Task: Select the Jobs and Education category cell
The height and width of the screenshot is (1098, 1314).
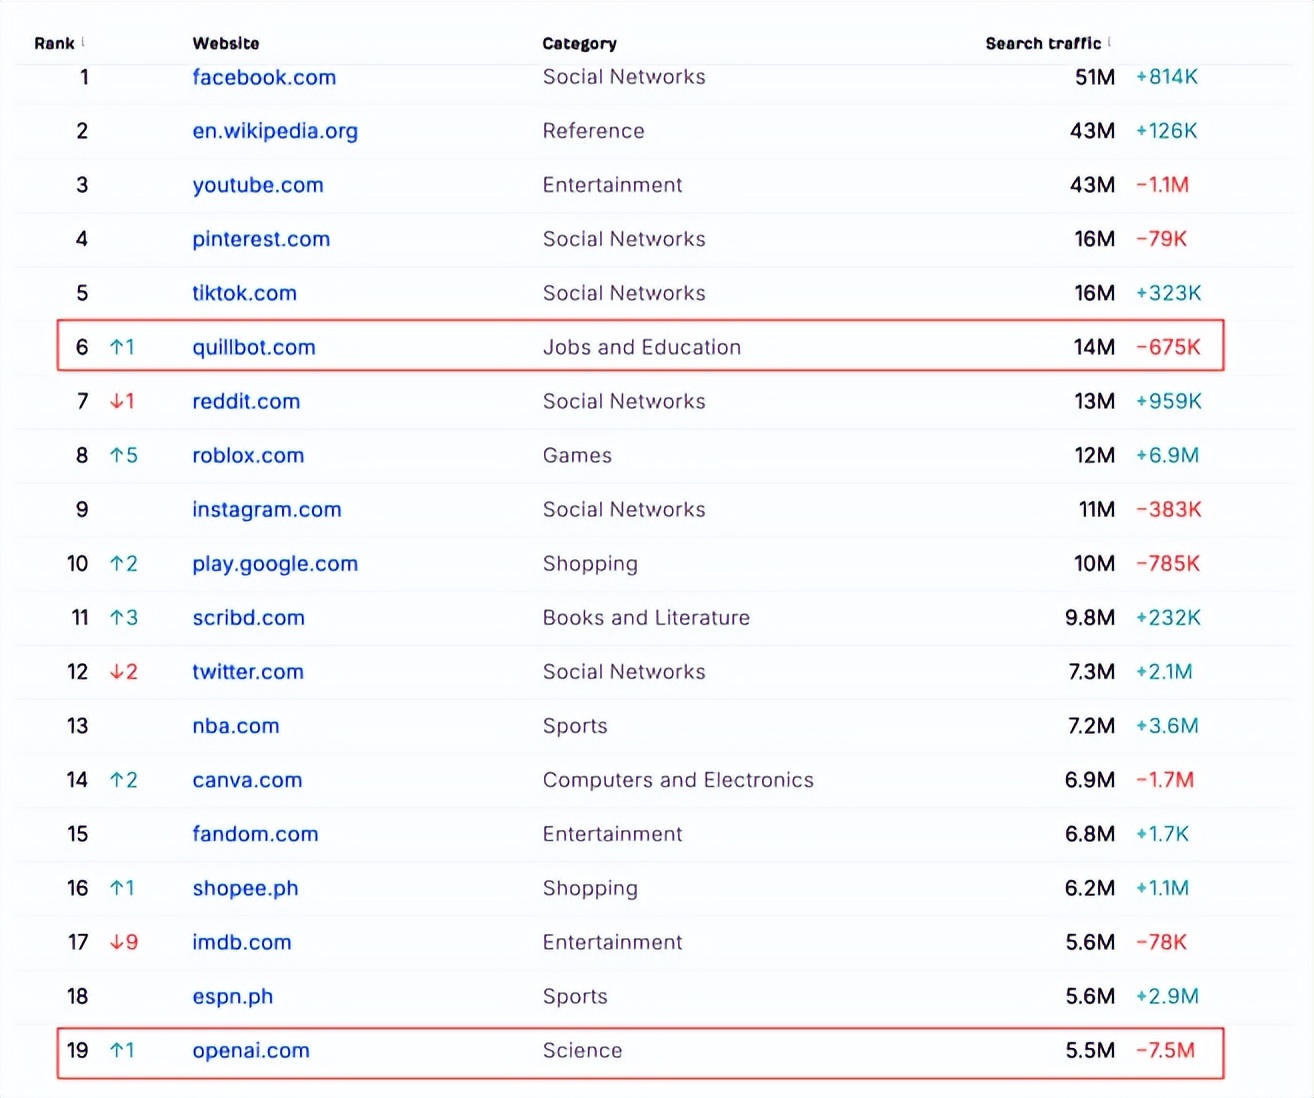Action: 642,347
